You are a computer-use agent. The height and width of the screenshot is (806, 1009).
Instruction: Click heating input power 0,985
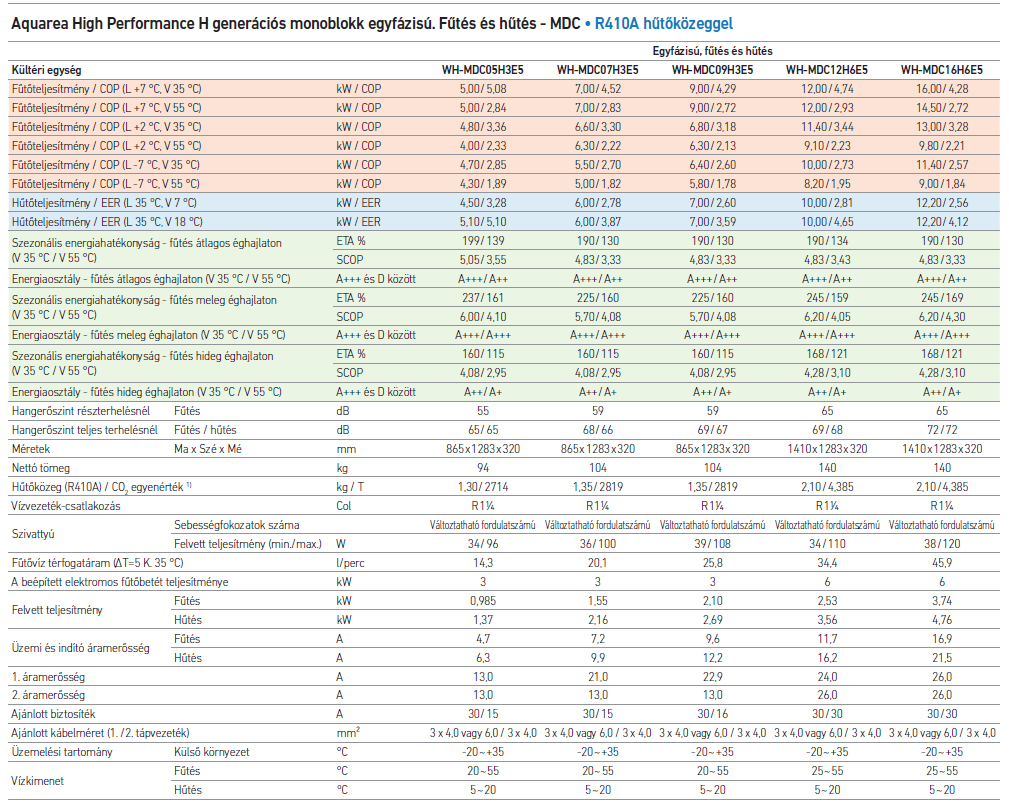coord(483,601)
